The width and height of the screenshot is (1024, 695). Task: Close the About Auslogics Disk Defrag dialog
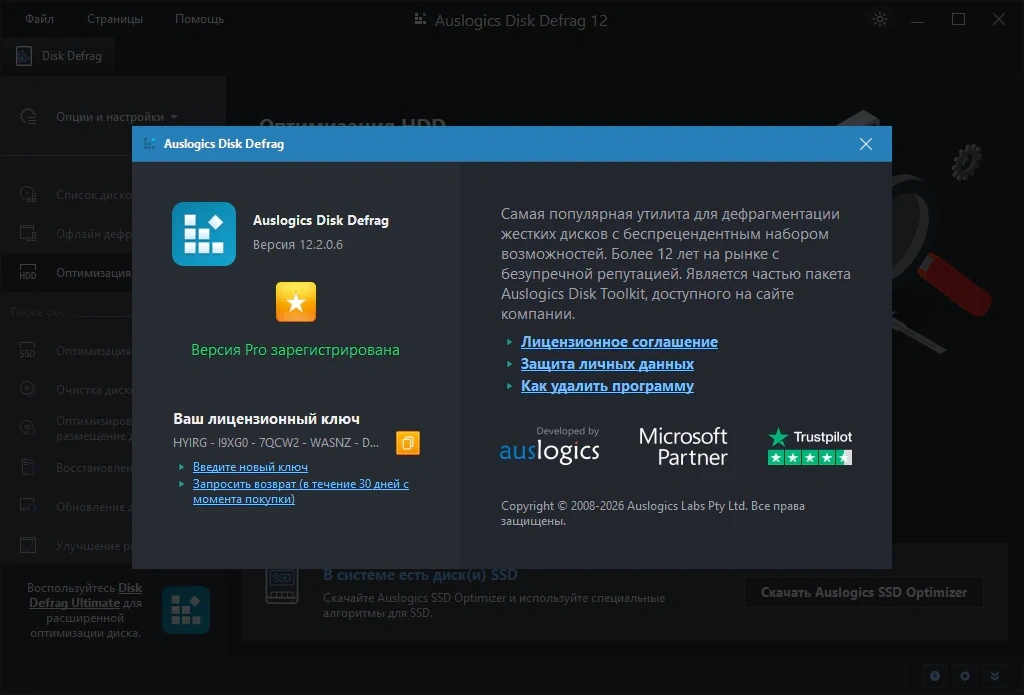865,144
